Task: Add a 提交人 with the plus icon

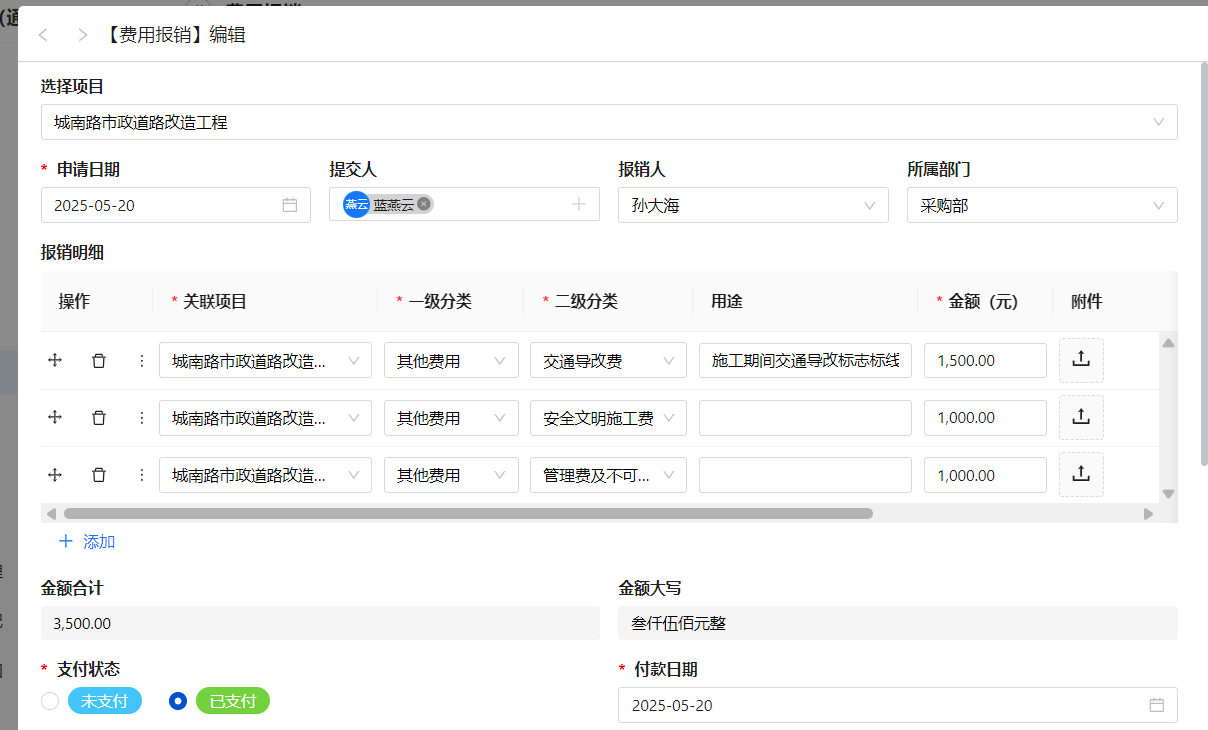Action: [578, 204]
